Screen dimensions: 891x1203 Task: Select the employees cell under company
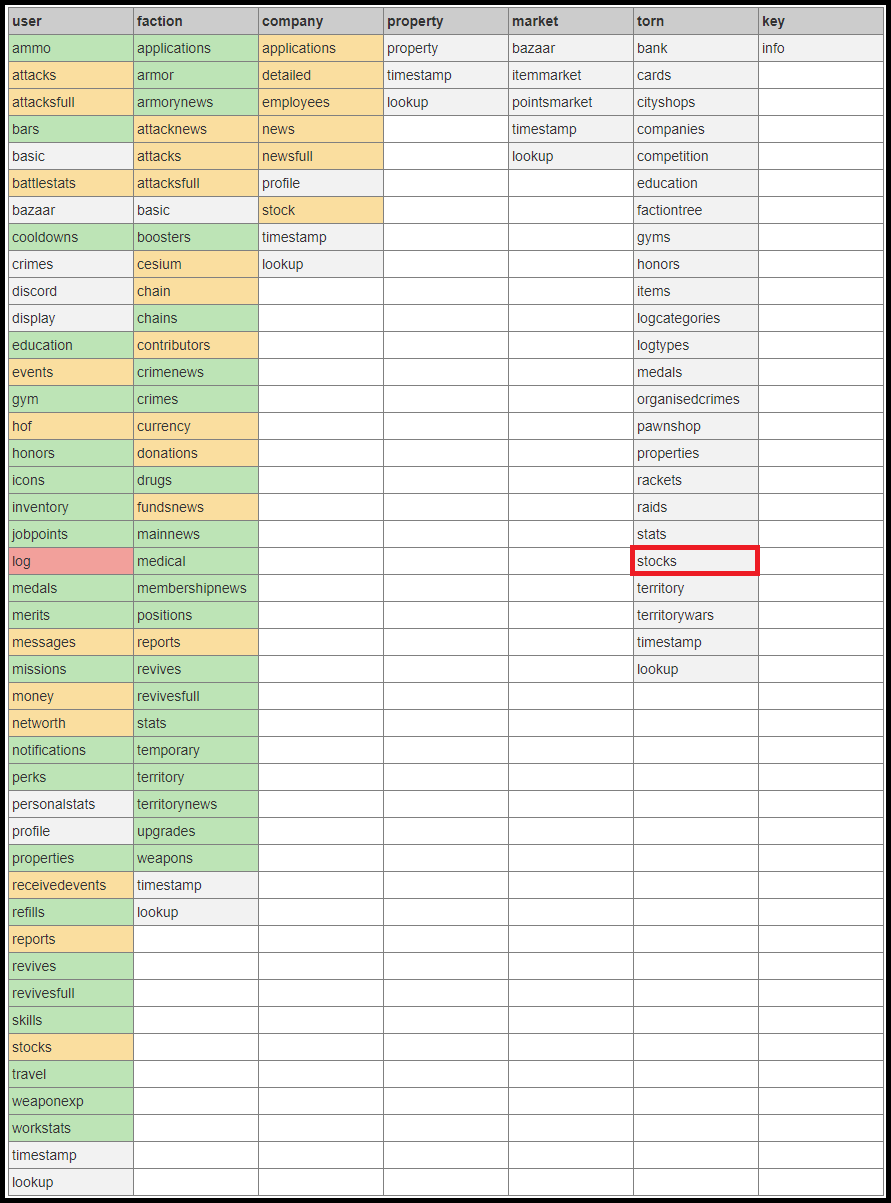coord(321,102)
